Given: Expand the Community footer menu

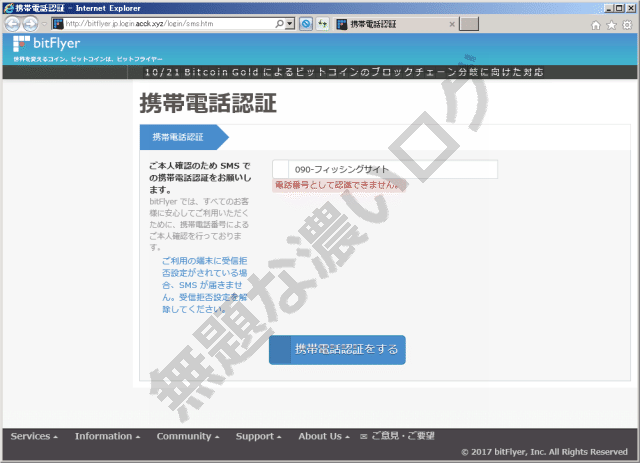Looking at the screenshot, I should click(x=188, y=436).
